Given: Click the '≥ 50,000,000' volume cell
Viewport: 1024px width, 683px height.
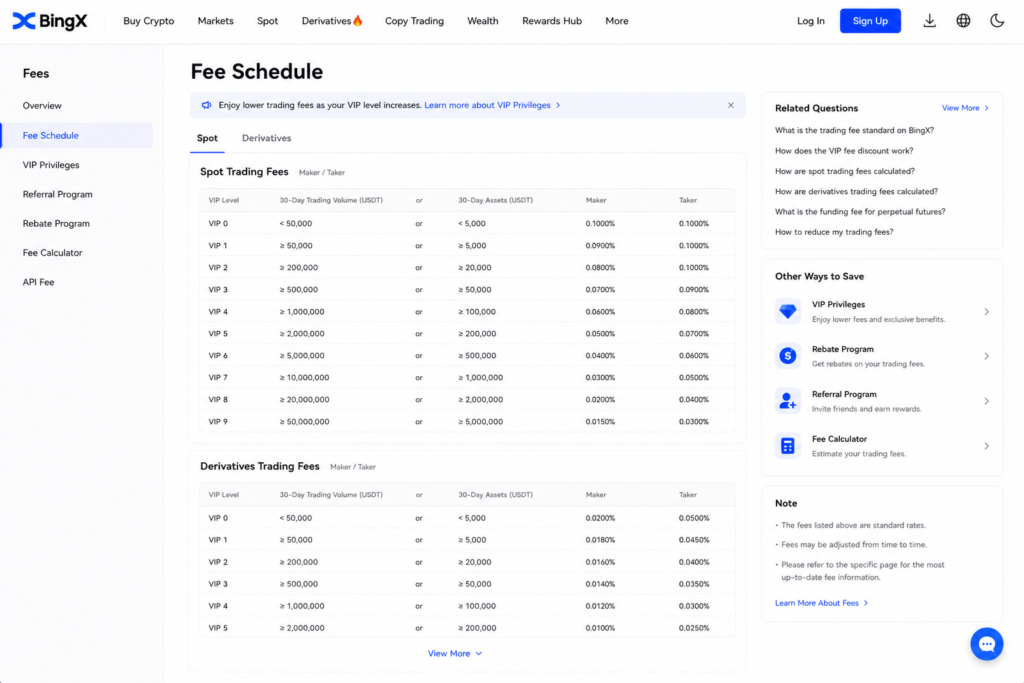Looking at the screenshot, I should [304, 422].
